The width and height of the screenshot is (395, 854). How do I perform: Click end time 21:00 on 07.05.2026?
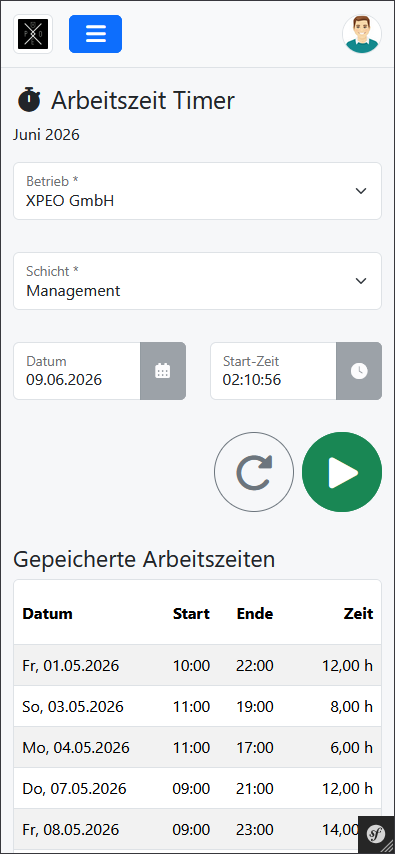255,789
